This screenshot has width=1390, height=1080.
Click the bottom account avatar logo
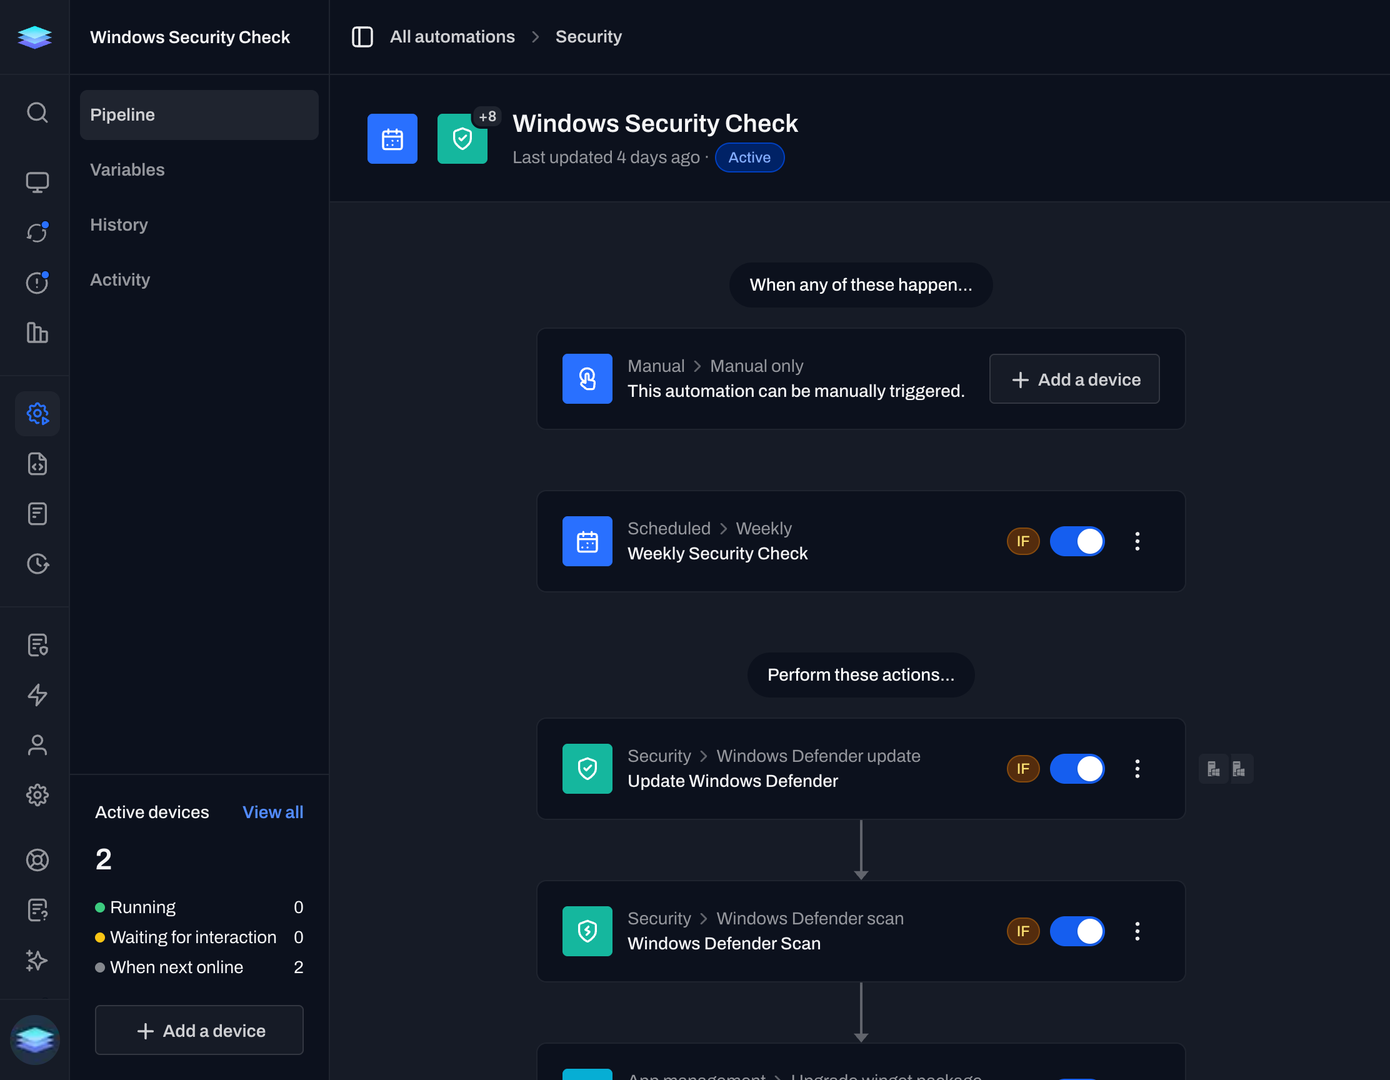[35, 1040]
